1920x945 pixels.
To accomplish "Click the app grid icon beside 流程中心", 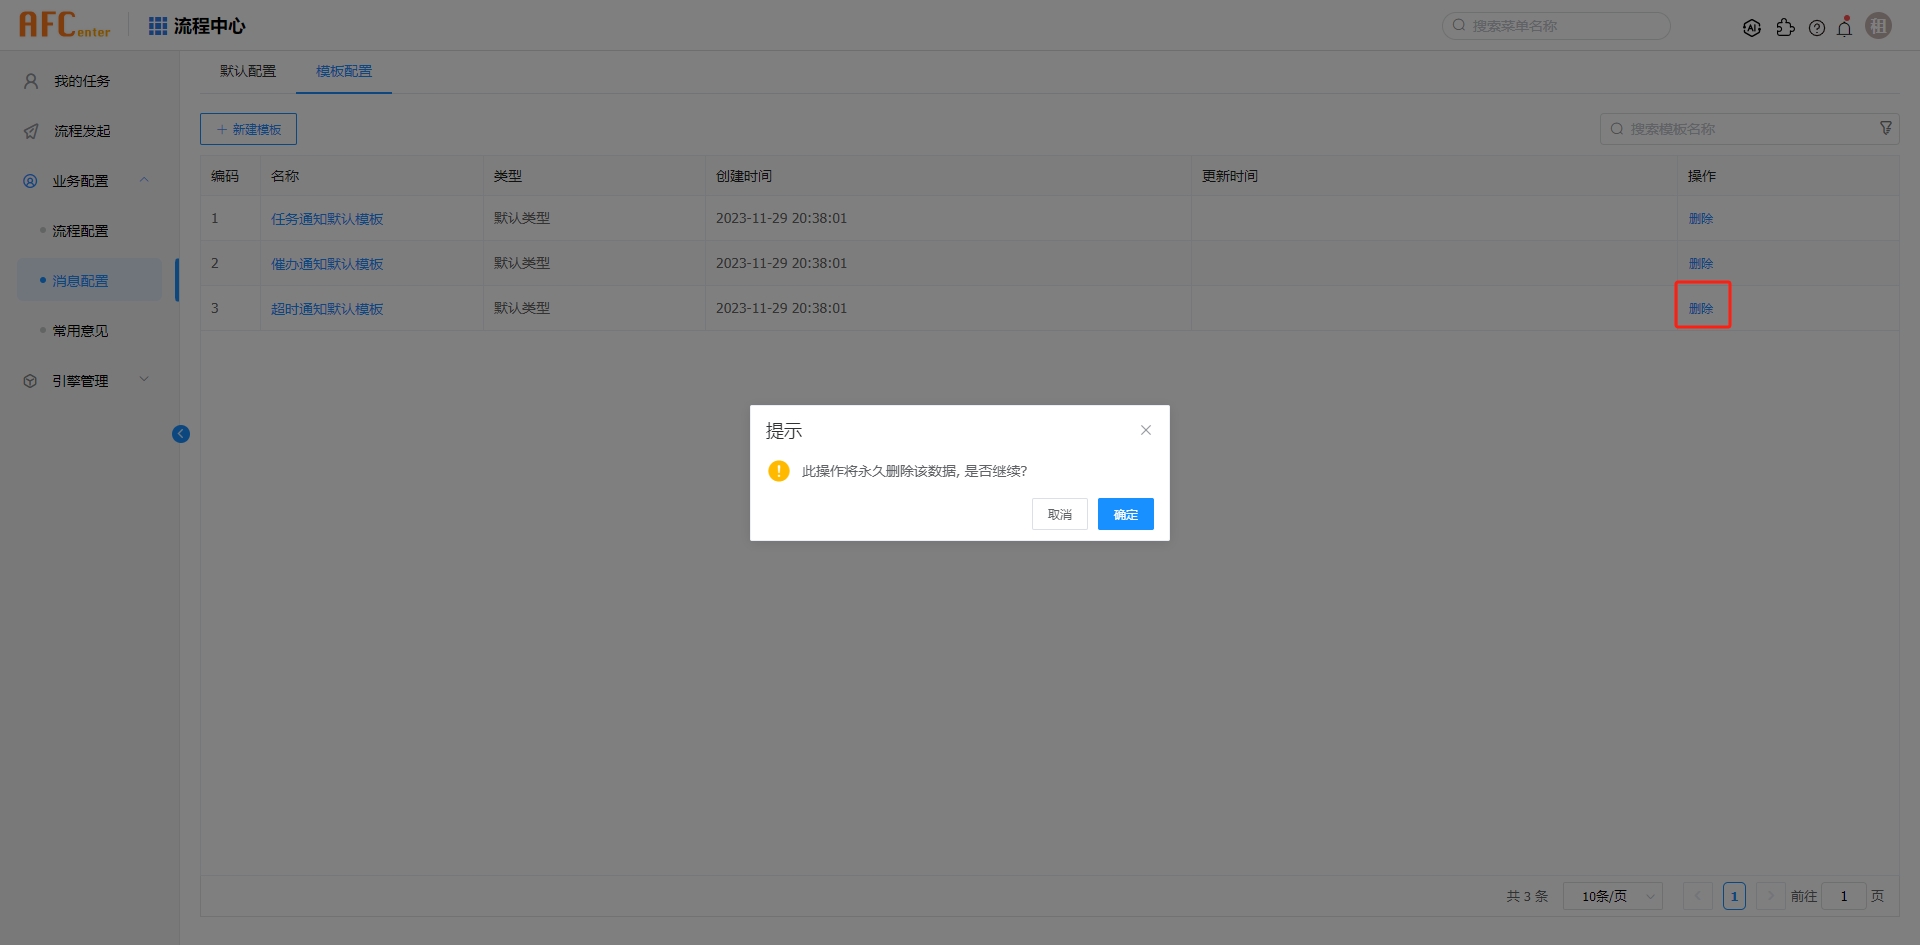I will 158,26.
